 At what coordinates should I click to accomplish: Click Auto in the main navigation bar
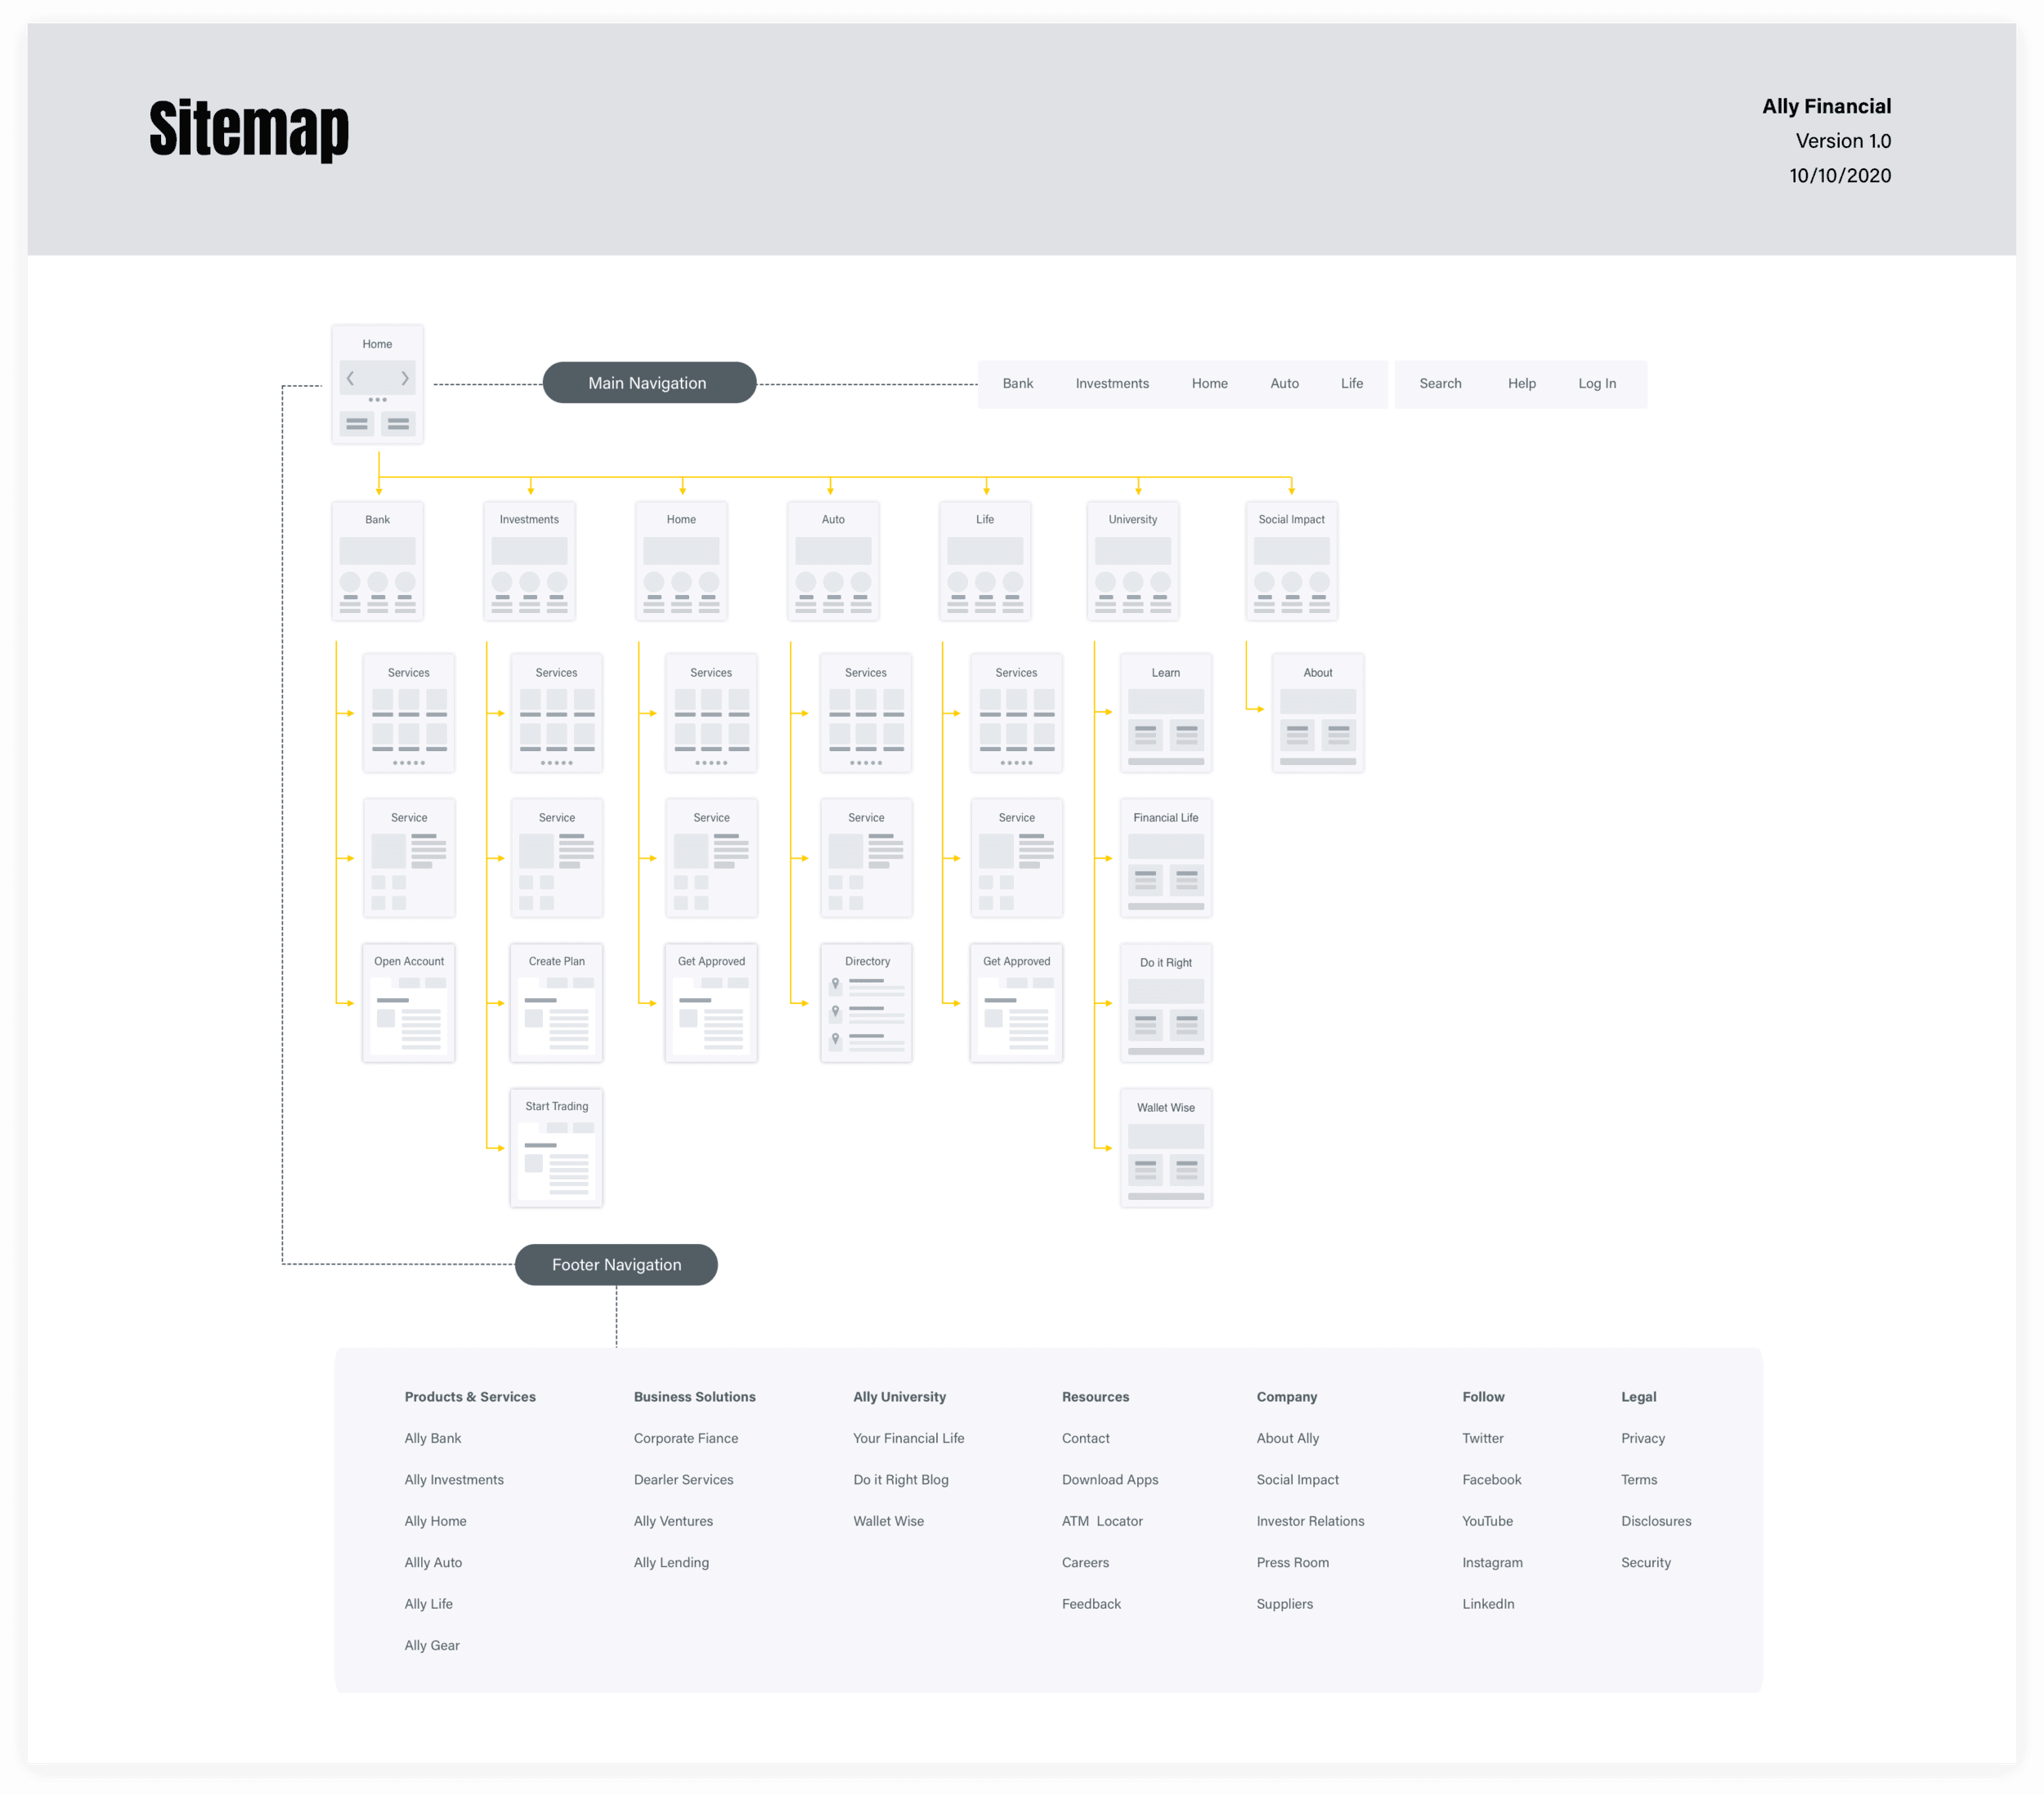point(1284,383)
